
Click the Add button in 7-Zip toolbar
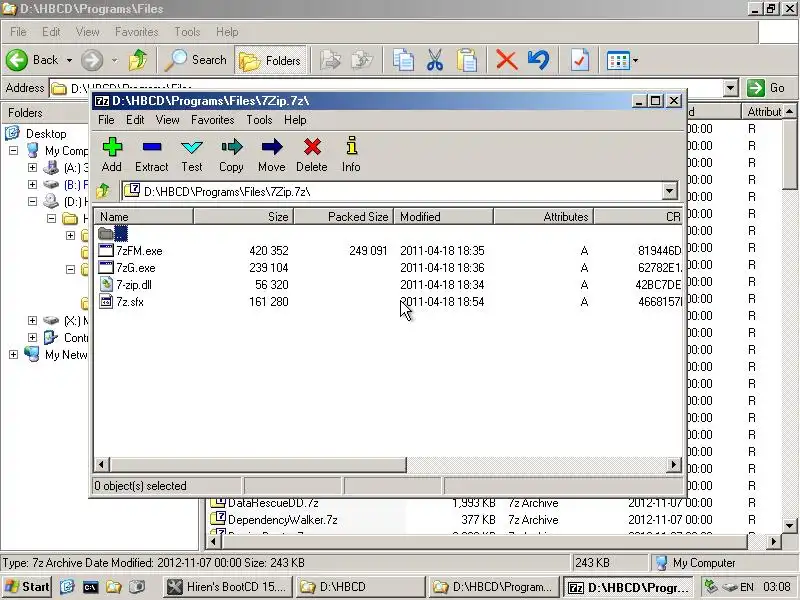112,155
